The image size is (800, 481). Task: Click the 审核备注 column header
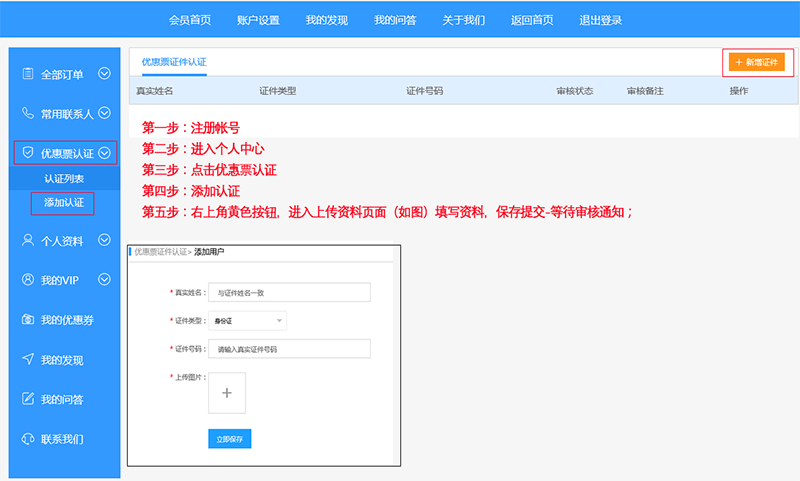645,91
